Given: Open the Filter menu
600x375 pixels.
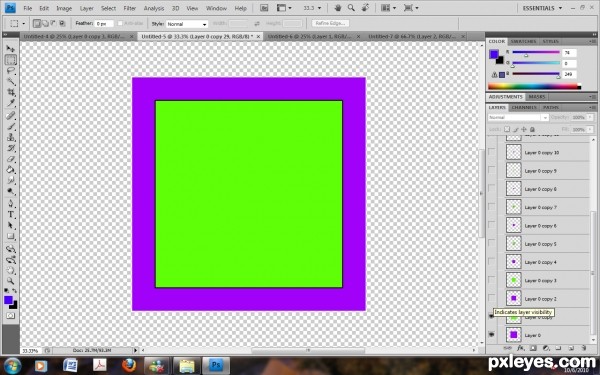Looking at the screenshot, I should pos(129,8).
